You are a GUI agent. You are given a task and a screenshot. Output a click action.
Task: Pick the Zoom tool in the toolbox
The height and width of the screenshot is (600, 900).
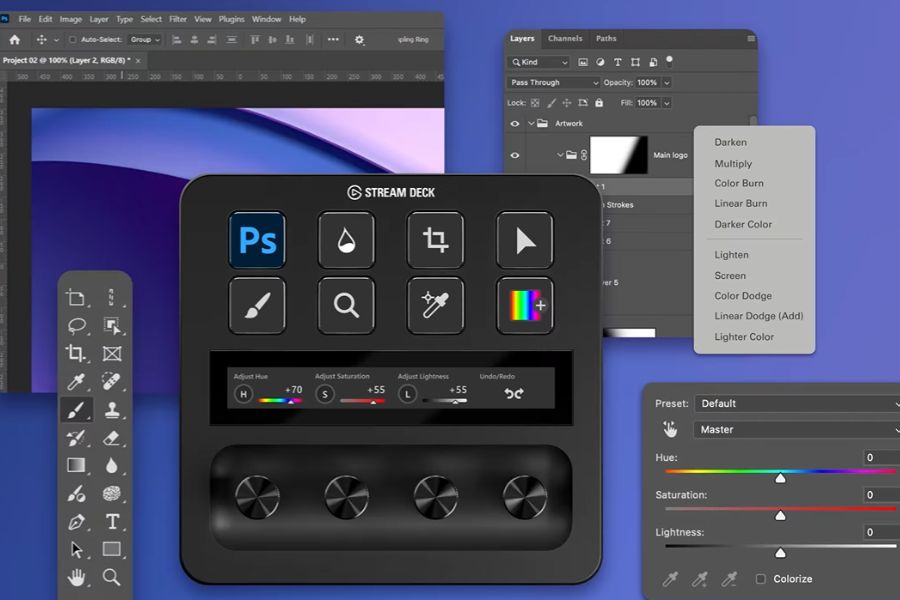[111, 577]
